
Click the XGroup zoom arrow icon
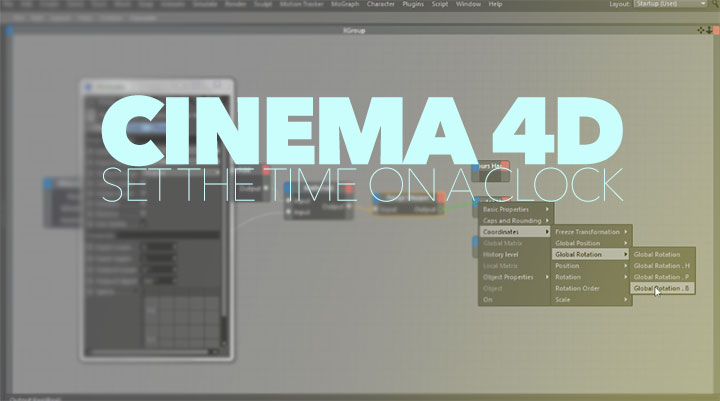point(709,30)
